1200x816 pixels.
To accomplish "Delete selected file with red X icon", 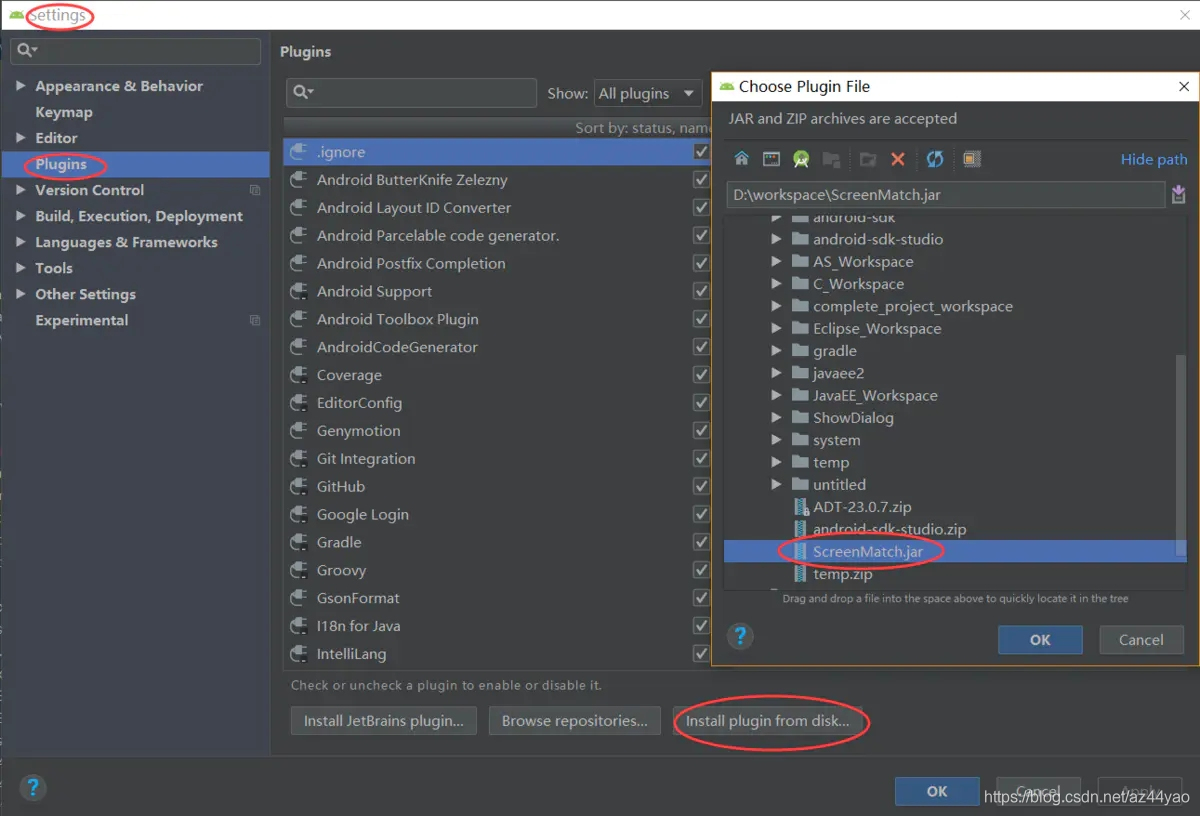I will click(x=898, y=159).
